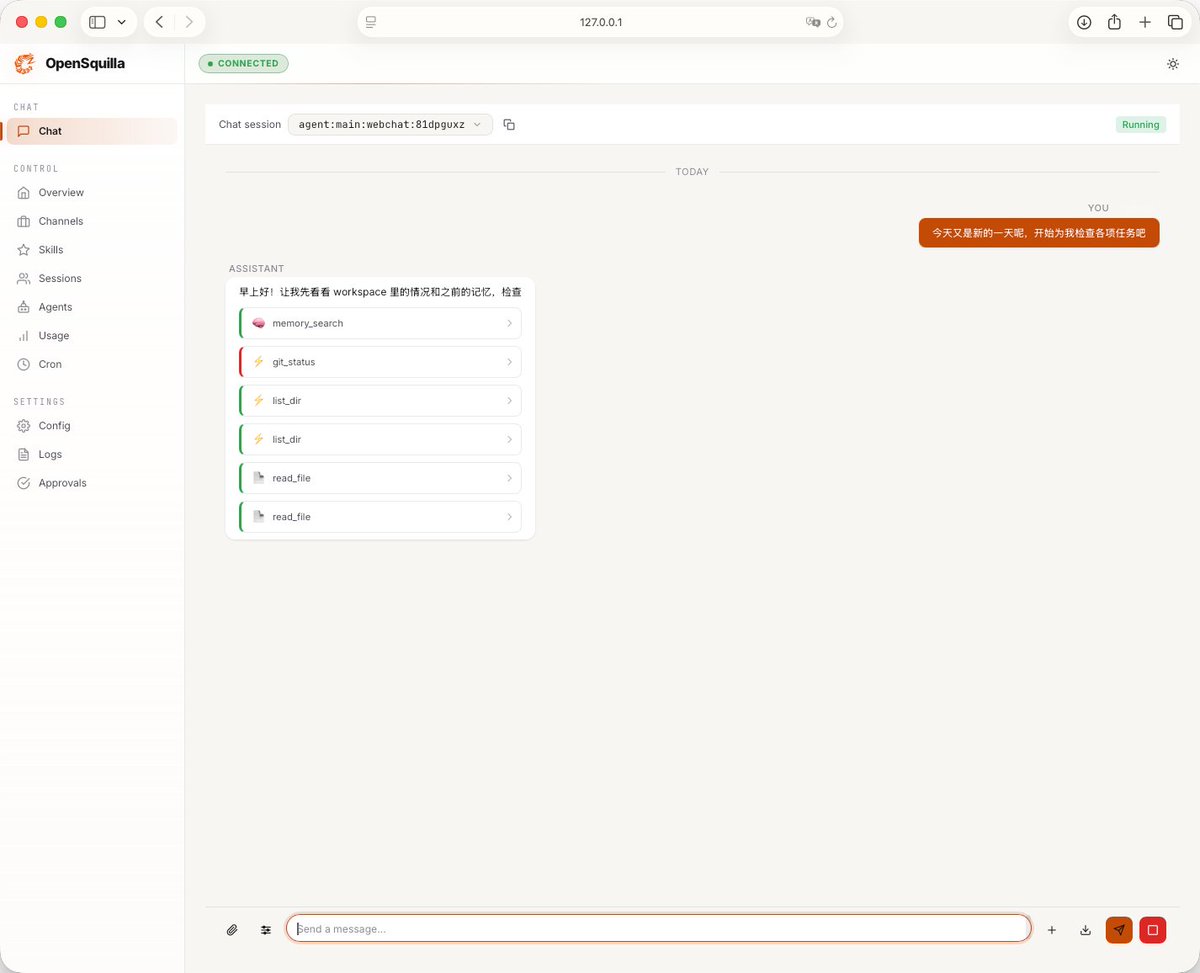Screen dimensions: 1200x973
Task: Click the 127.0.0.1 address bar
Action: tap(601, 22)
